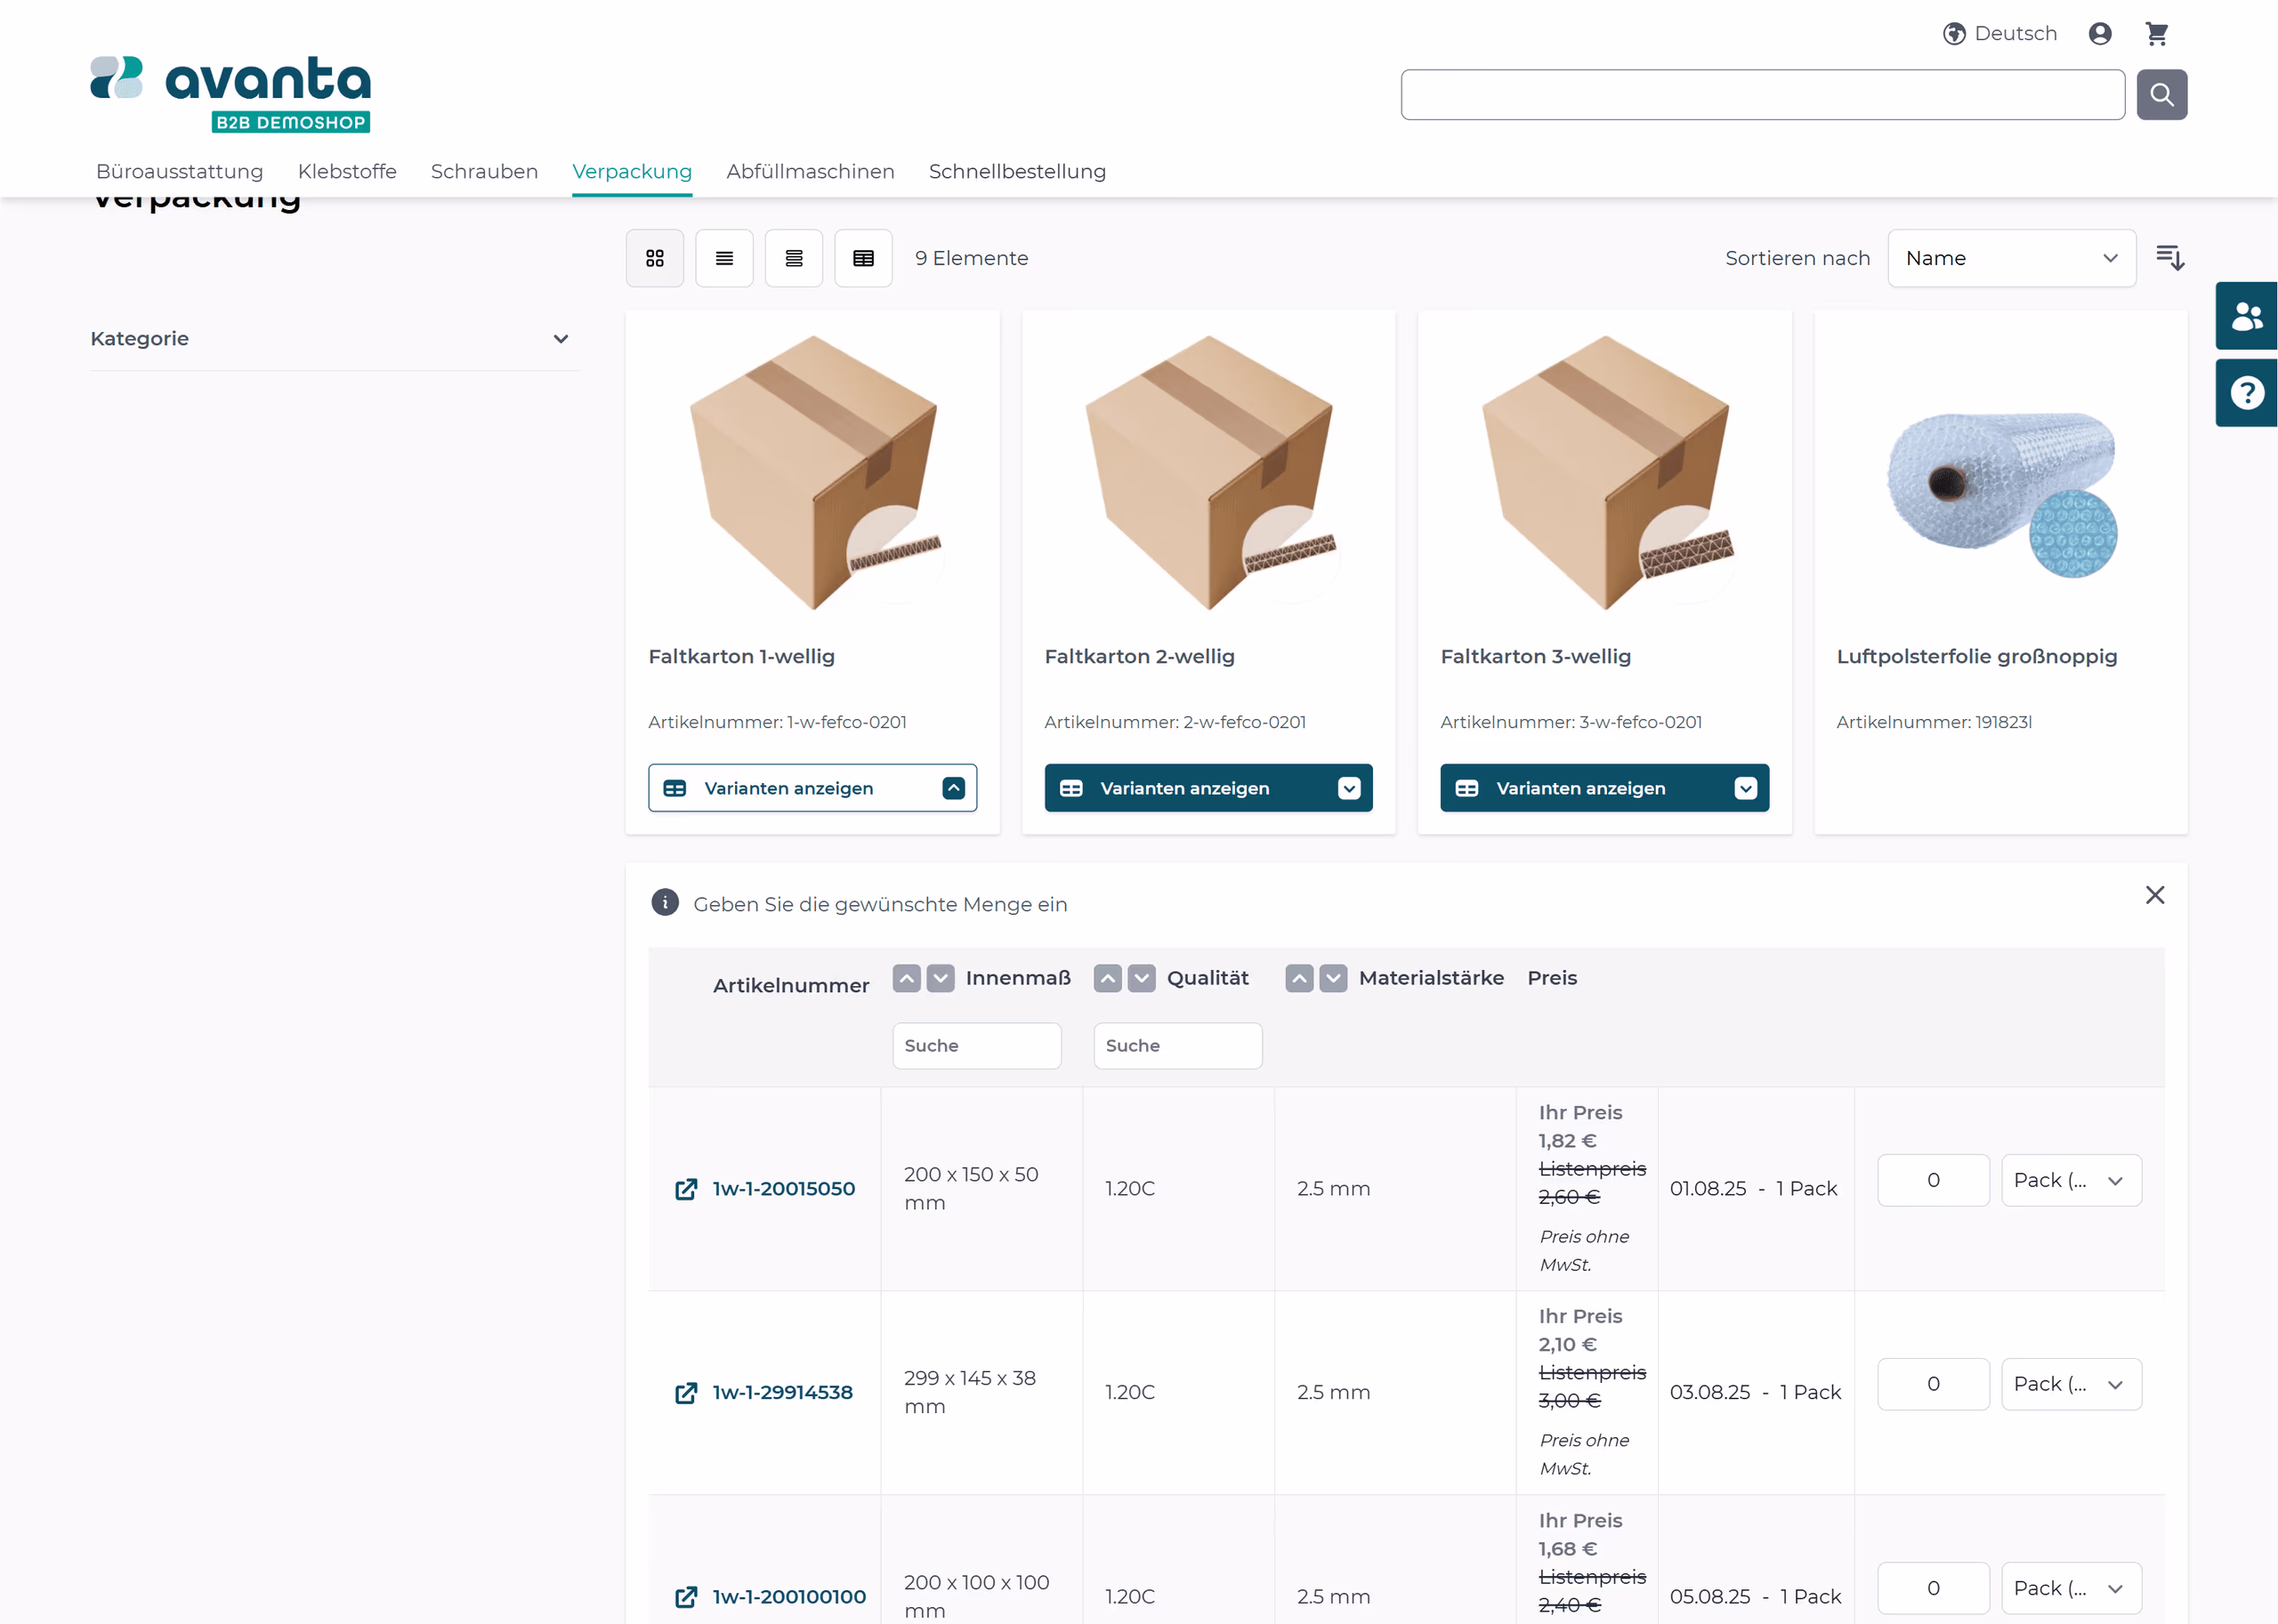Open the Abfüllmaschinen menu

[810, 171]
